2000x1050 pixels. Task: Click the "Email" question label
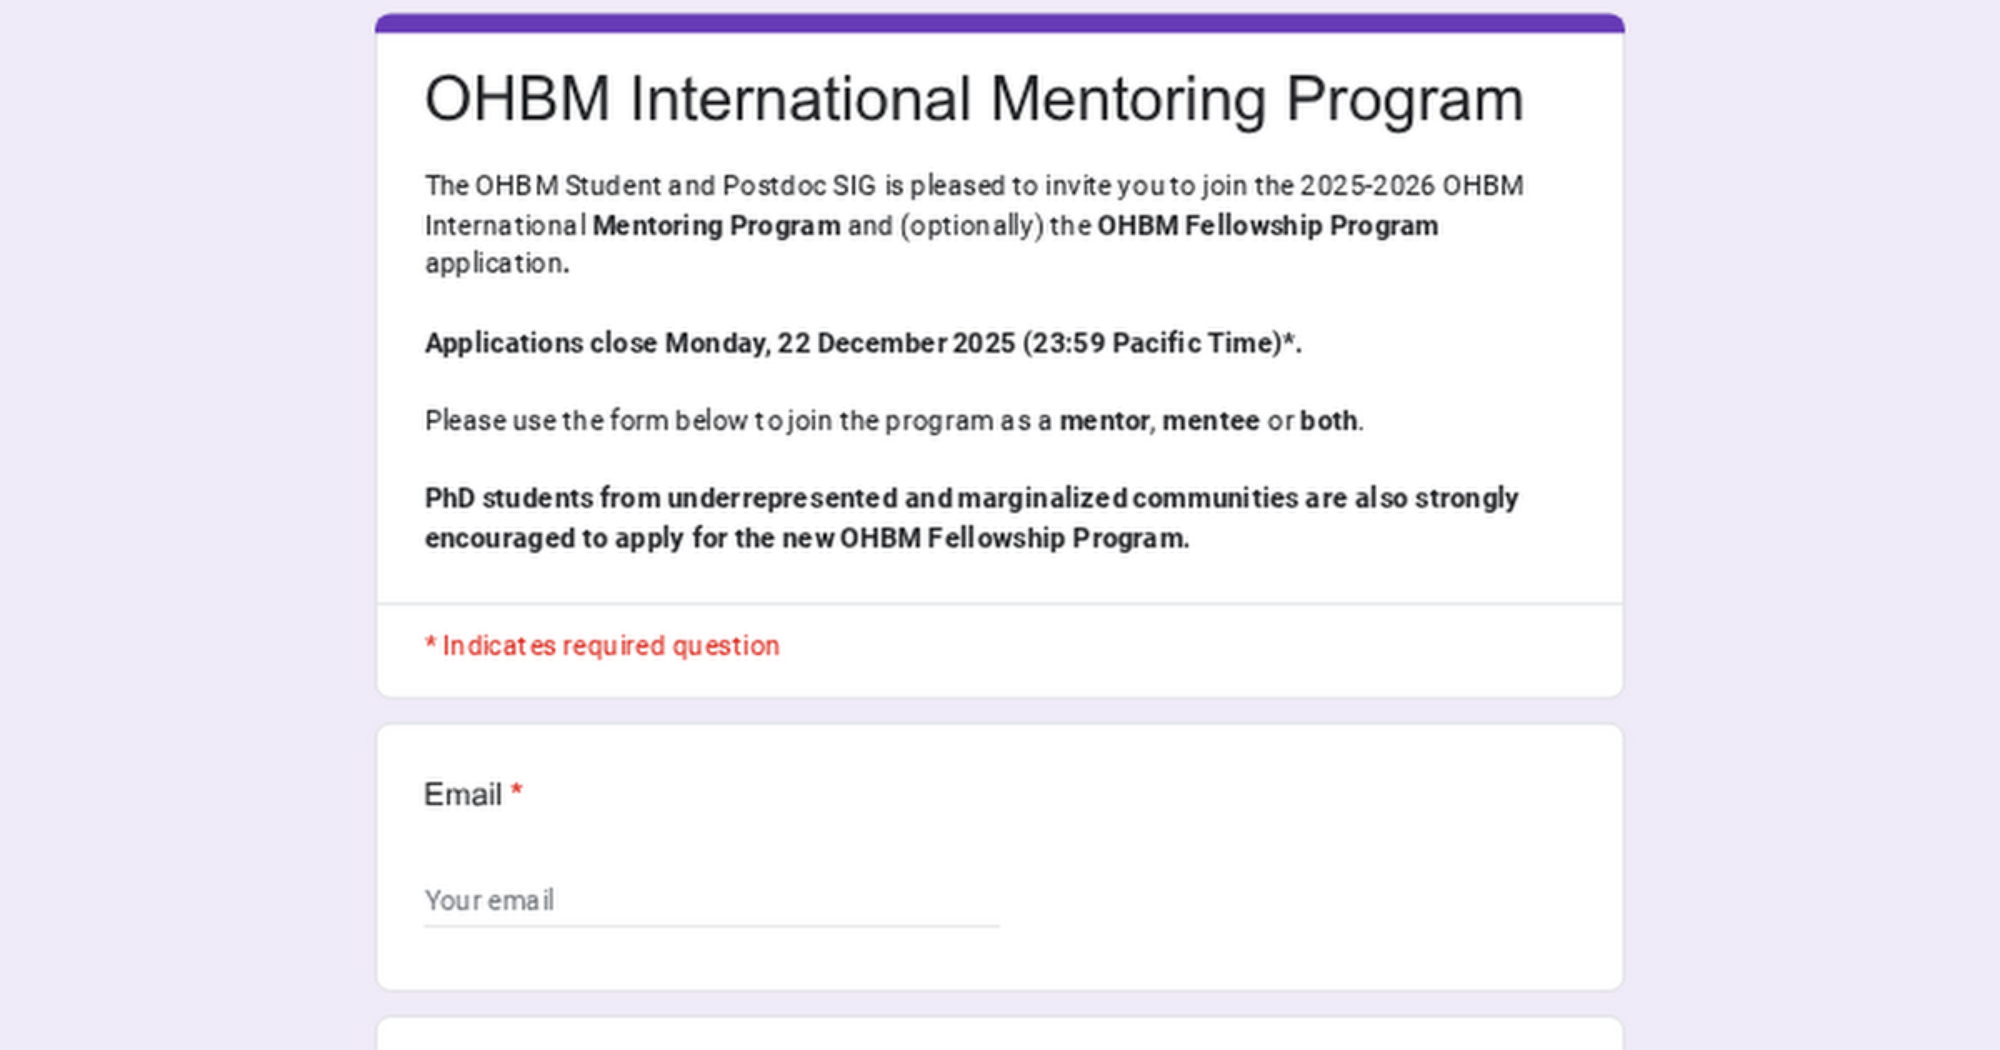tap(462, 794)
